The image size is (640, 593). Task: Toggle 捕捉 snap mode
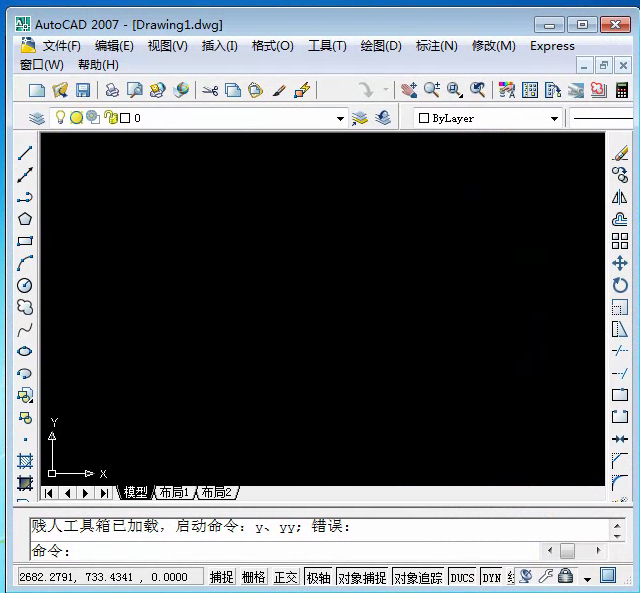[x=222, y=577]
